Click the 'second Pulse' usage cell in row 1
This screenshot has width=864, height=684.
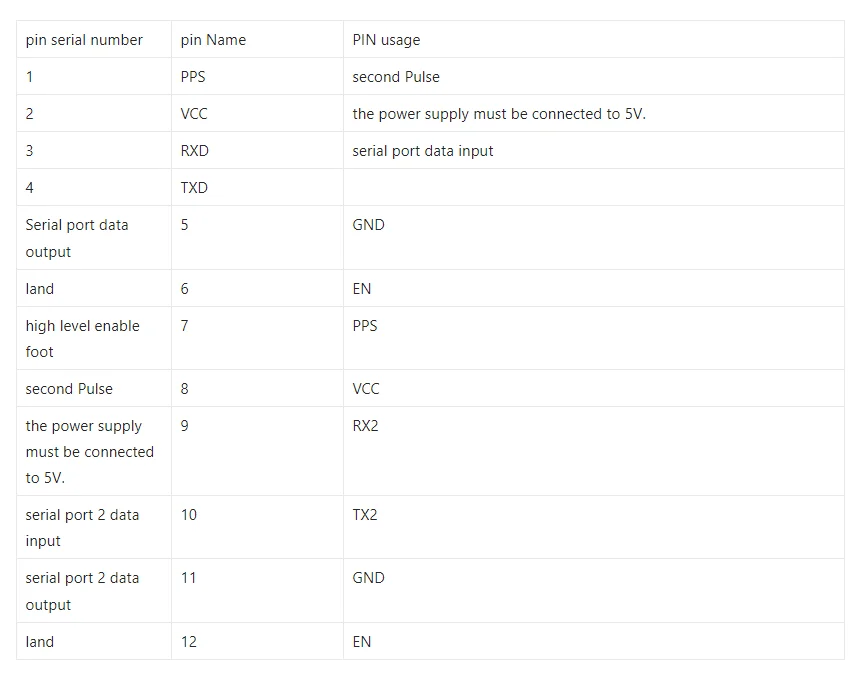pos(593,77)
